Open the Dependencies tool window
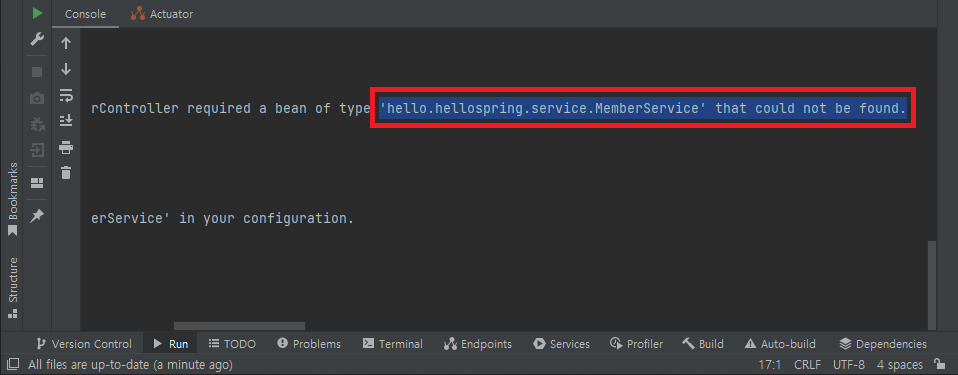 tap(883, 344)
